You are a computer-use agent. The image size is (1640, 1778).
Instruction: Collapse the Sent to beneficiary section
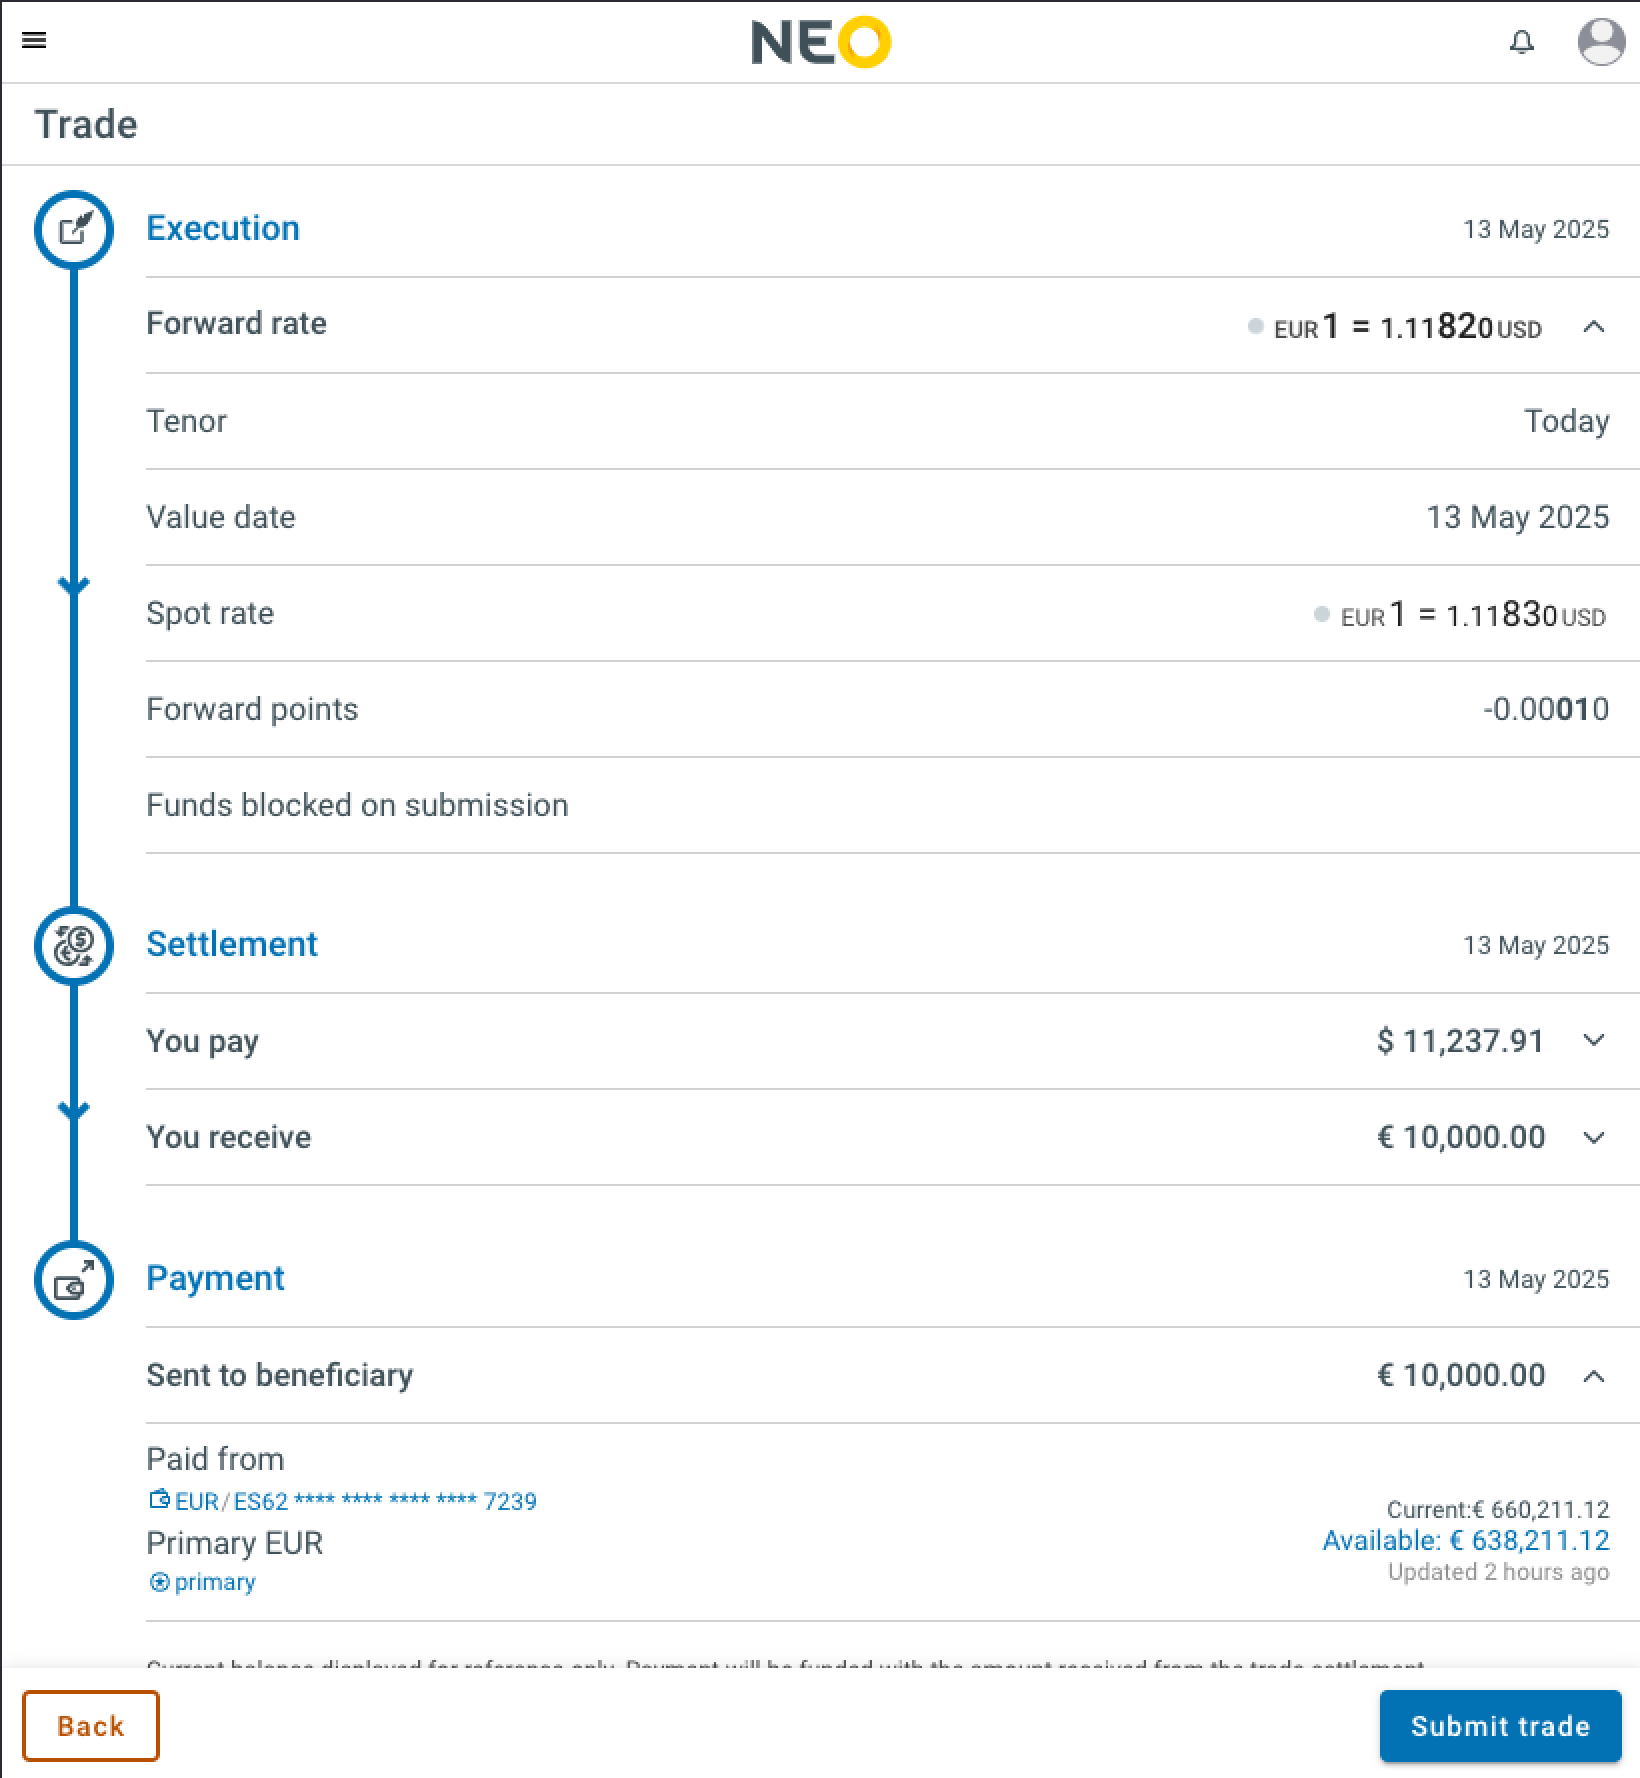click(1594, 1374)
